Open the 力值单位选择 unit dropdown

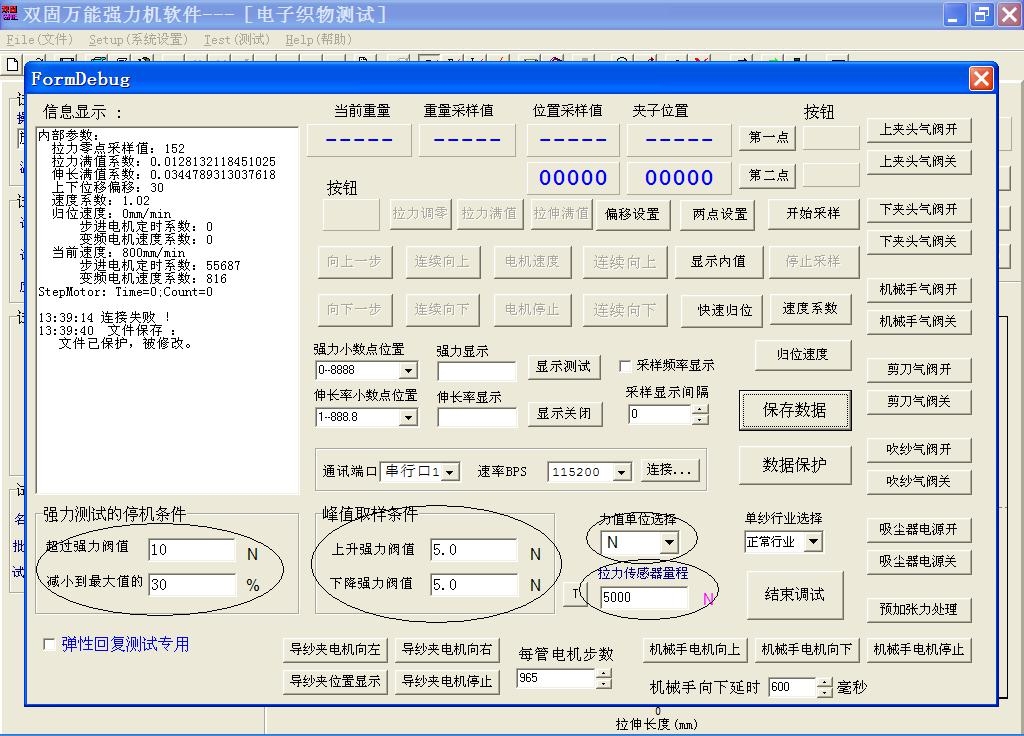[668, 542]
